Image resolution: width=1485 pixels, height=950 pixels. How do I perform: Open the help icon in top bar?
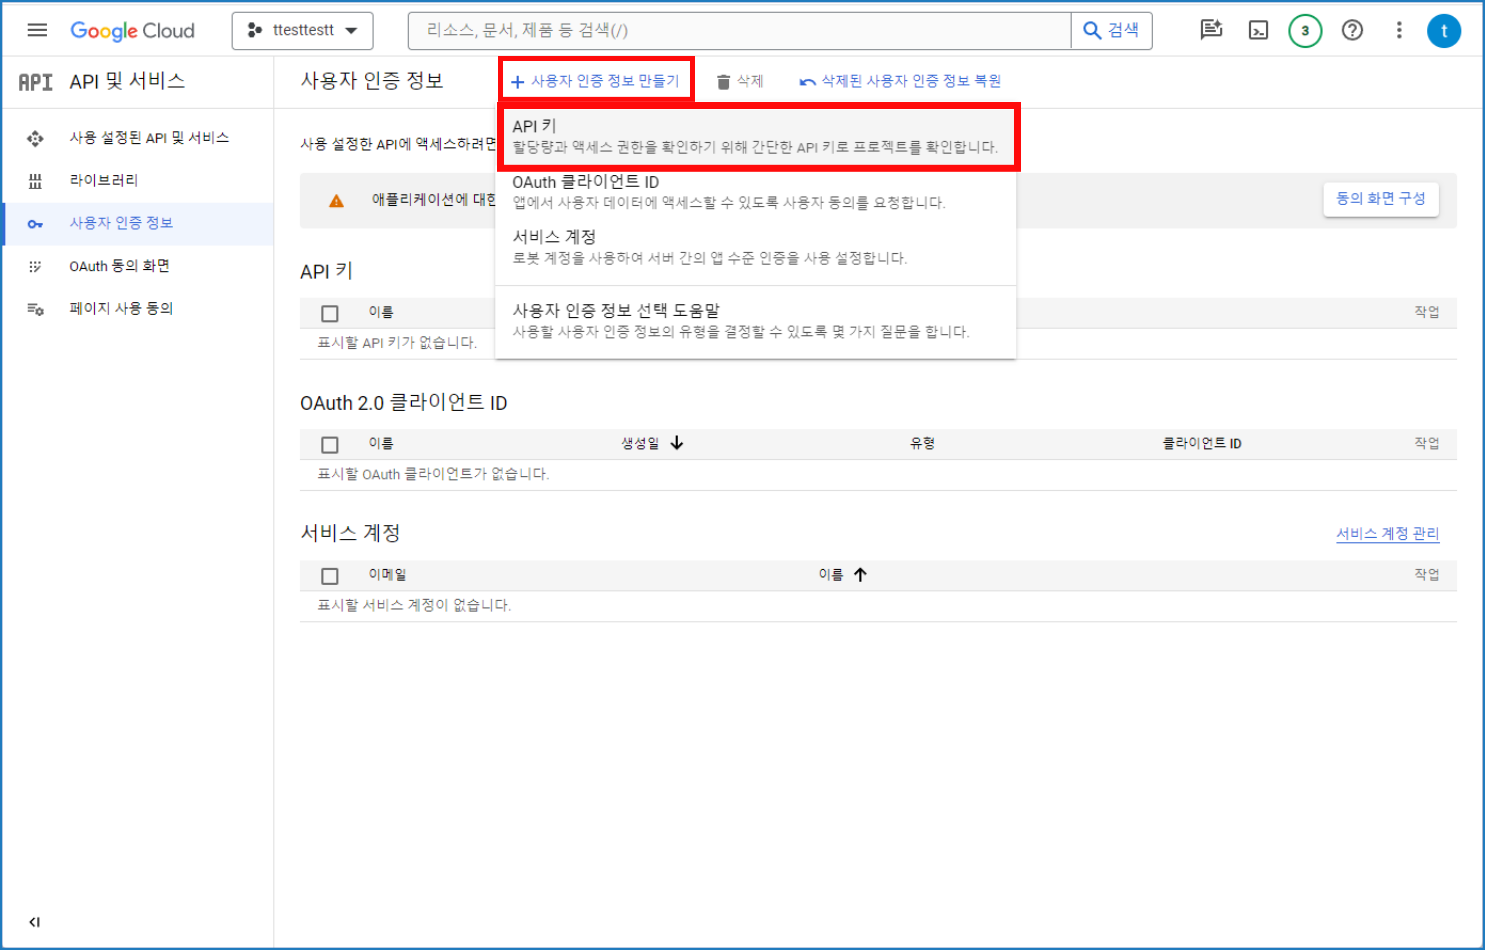click(x=1352, y=30)
